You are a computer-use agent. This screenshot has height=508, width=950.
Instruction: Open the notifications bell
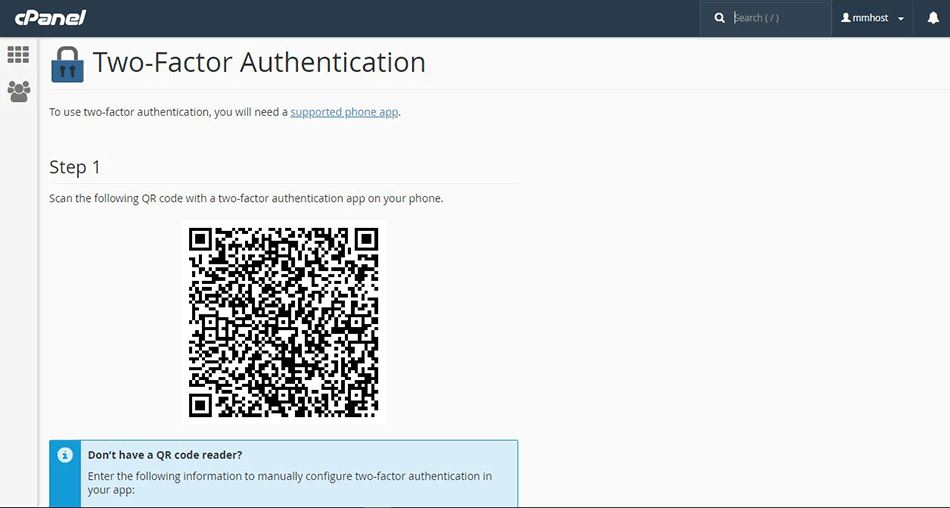[x=933, y=18]
